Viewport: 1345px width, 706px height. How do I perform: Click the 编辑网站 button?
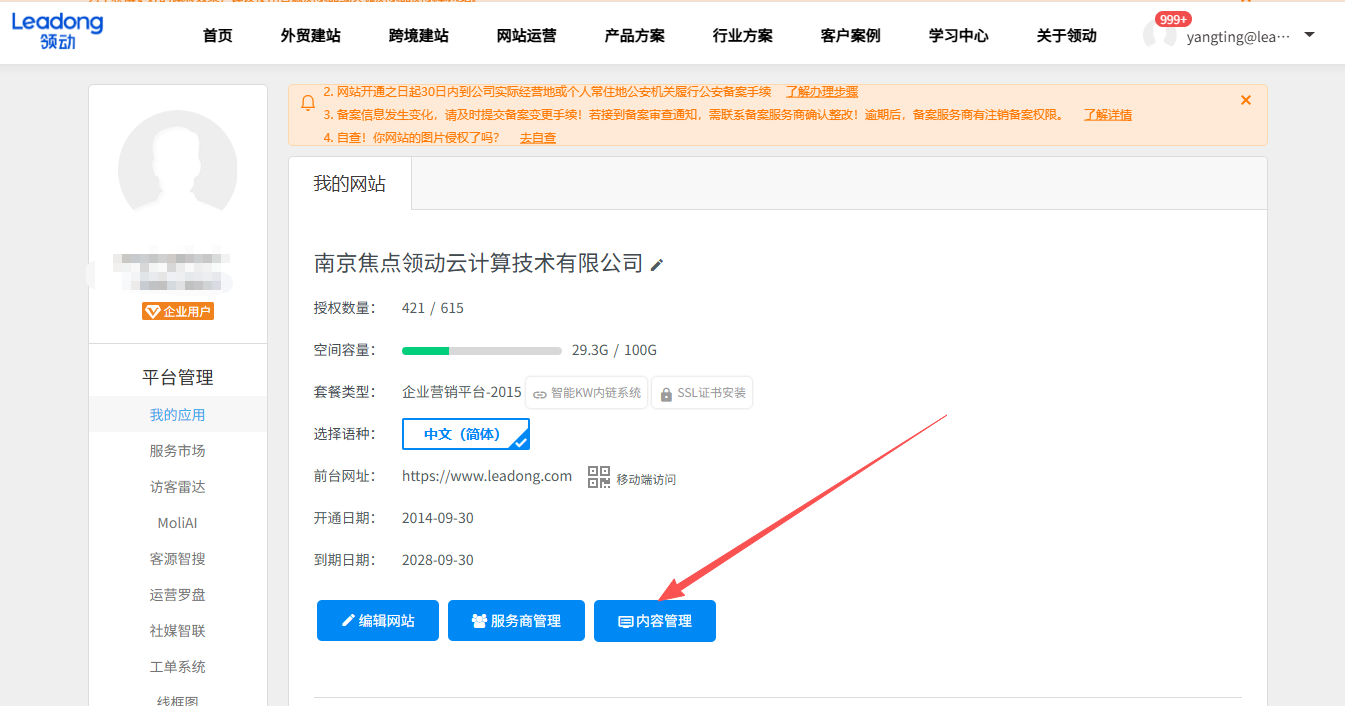pyautogui.click(x=377, y=620)
